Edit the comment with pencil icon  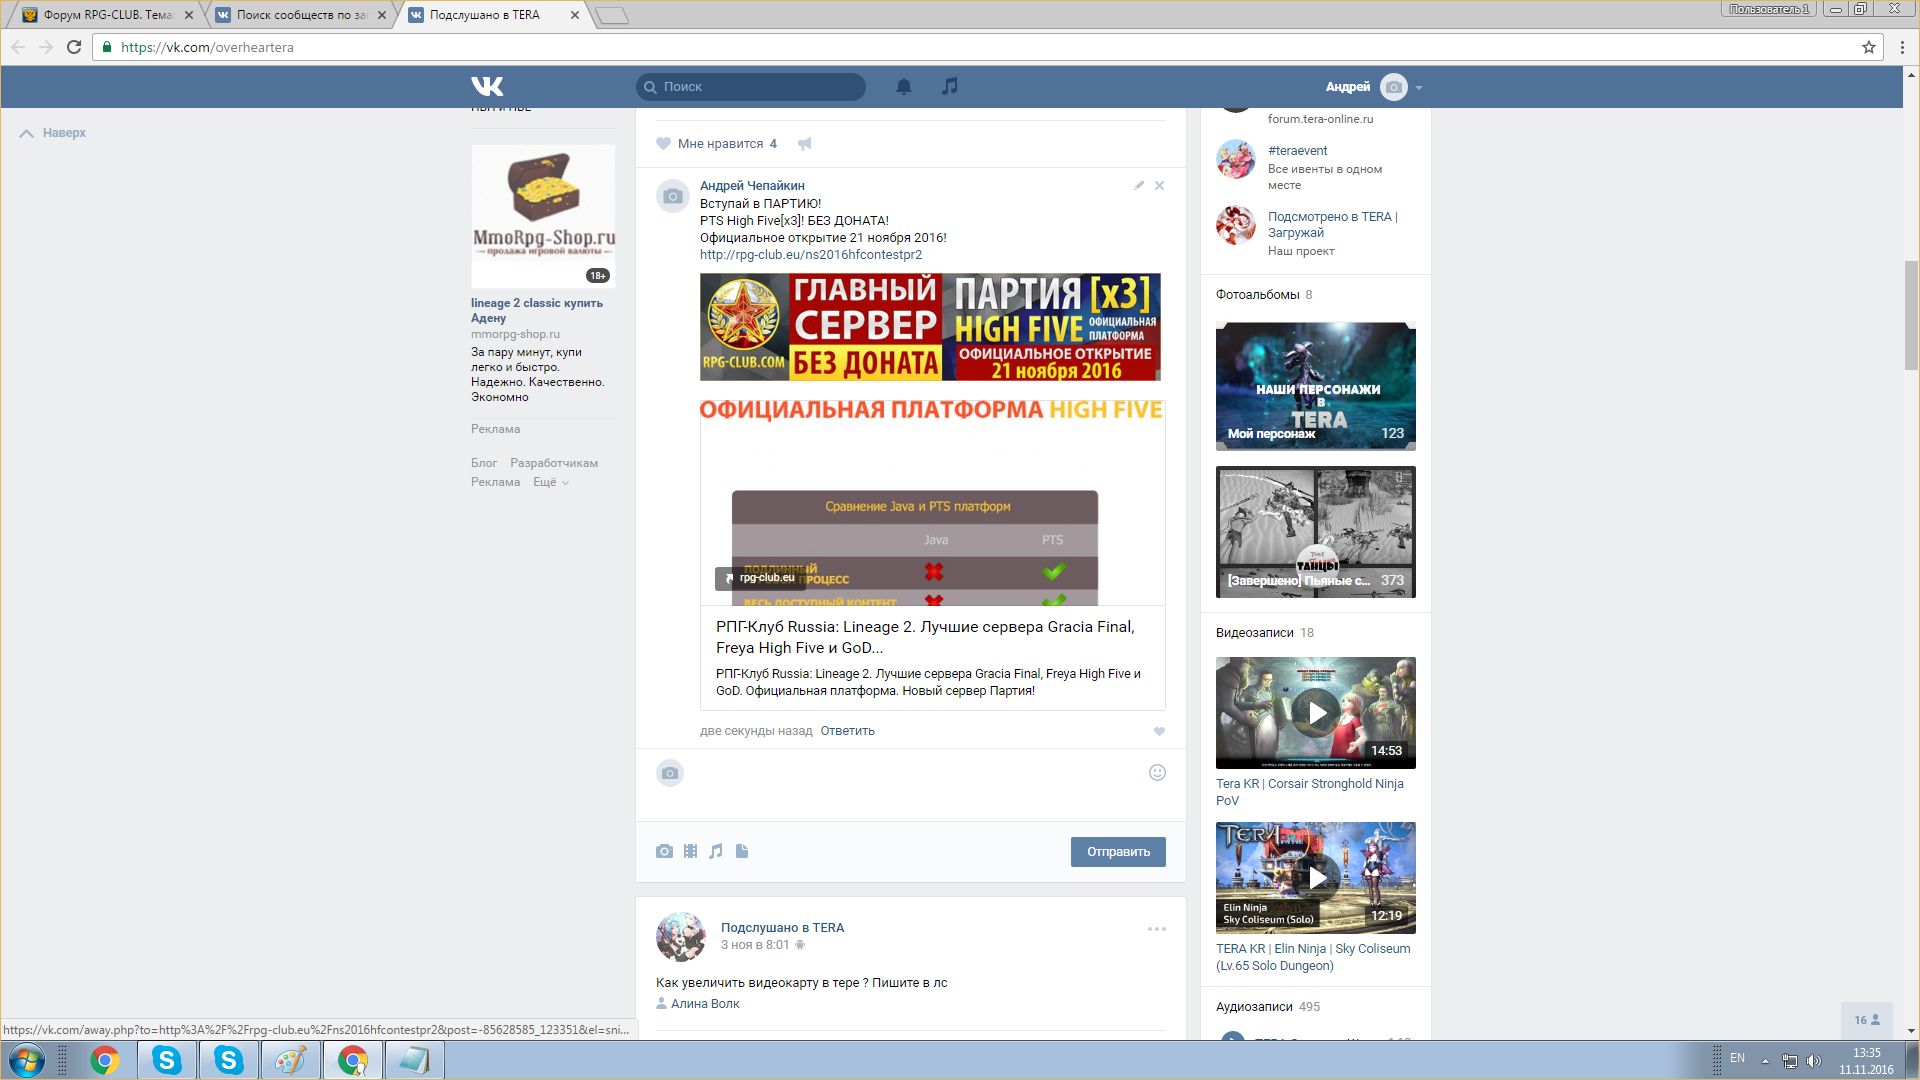pyautogui.click(x=1139, y=186)
